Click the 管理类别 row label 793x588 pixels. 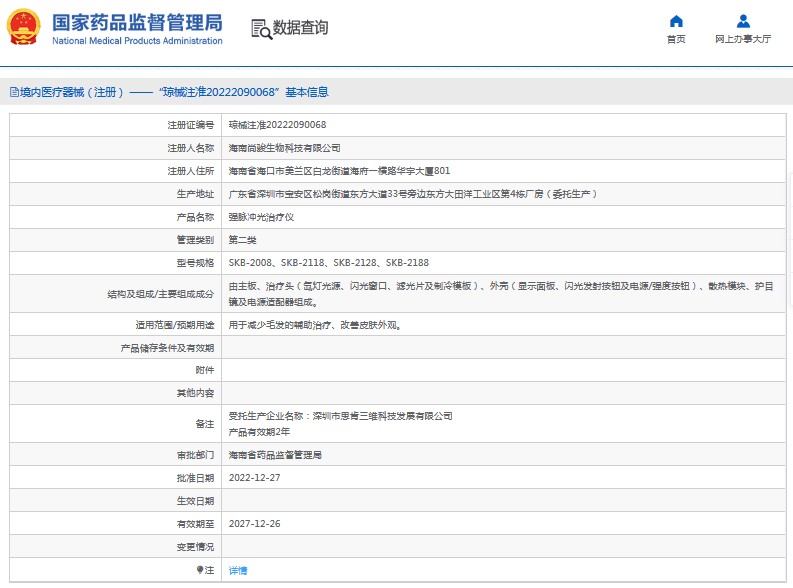tap(195, 240)
